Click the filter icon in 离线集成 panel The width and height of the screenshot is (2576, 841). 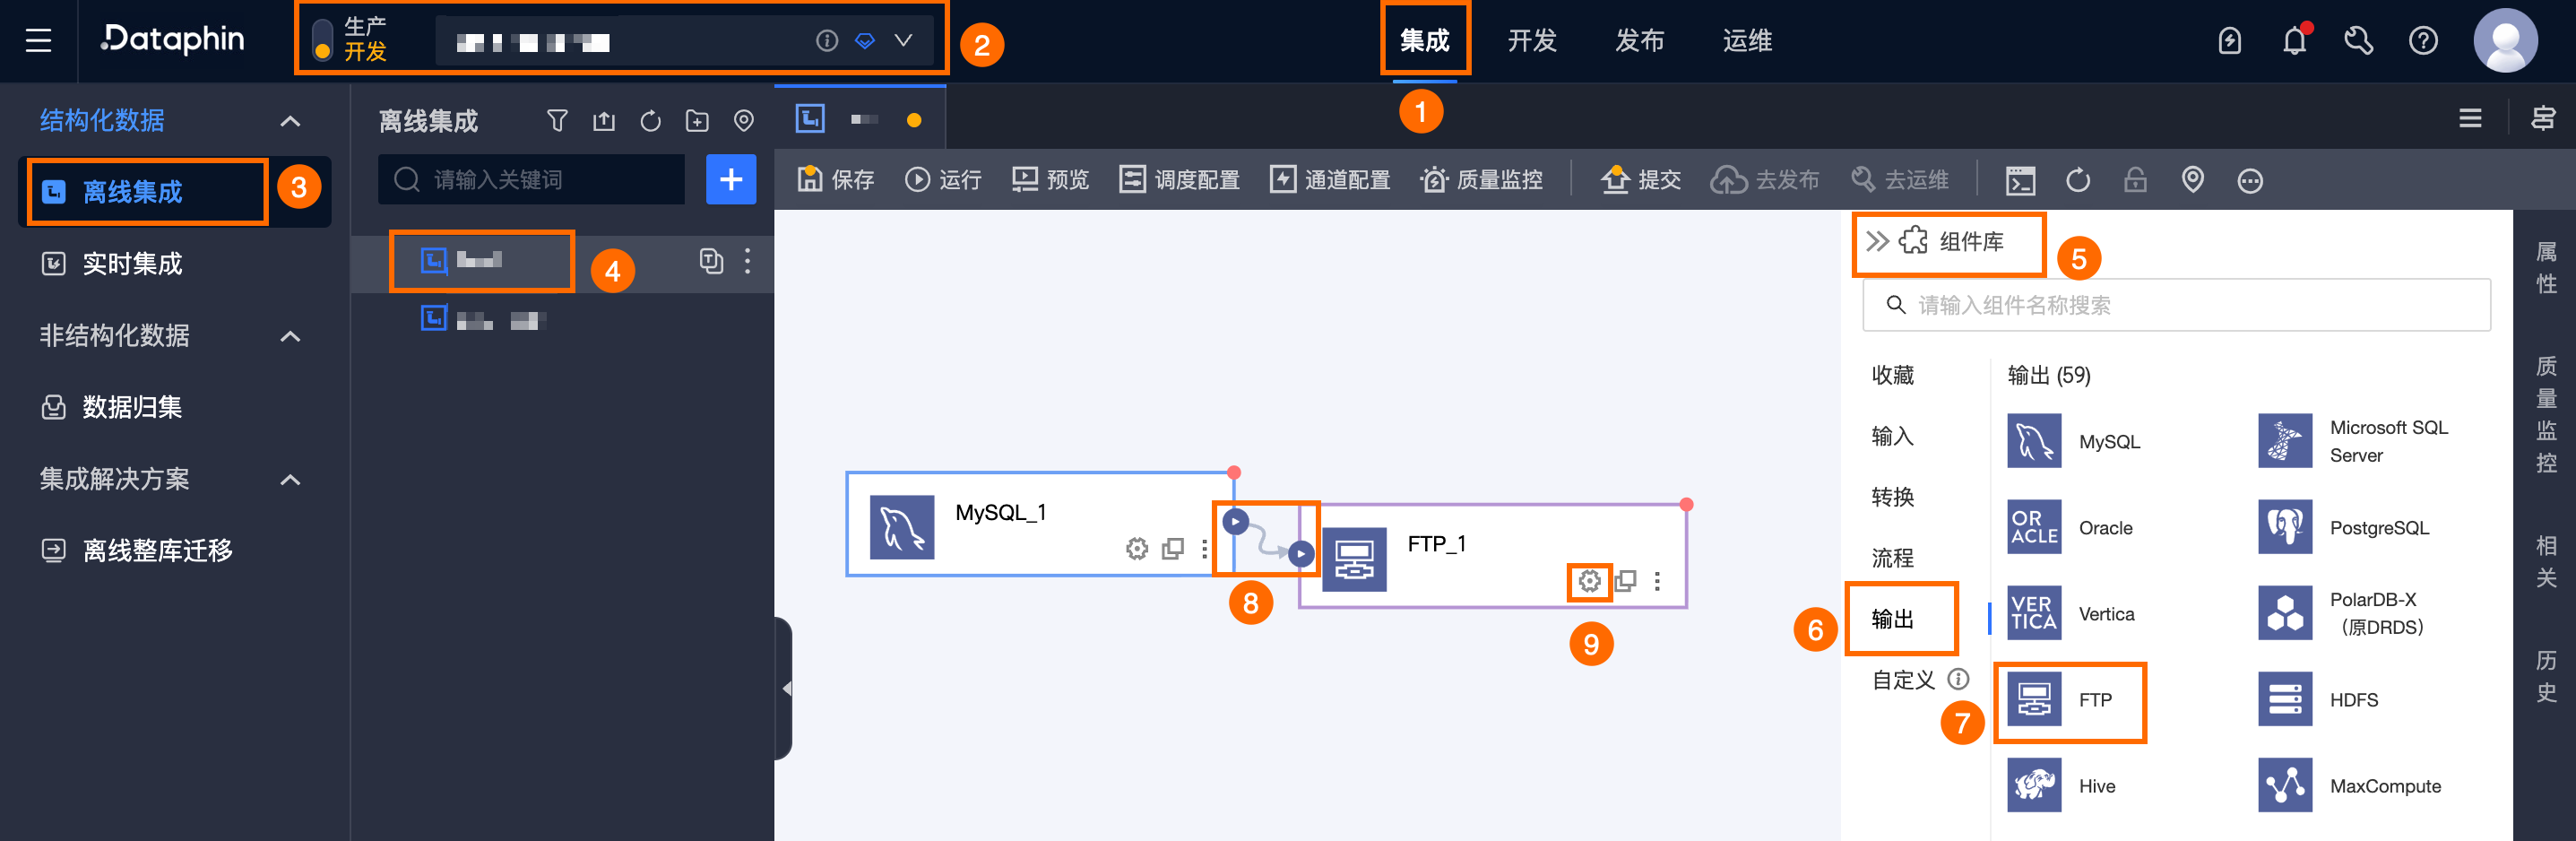click(557, 121)
